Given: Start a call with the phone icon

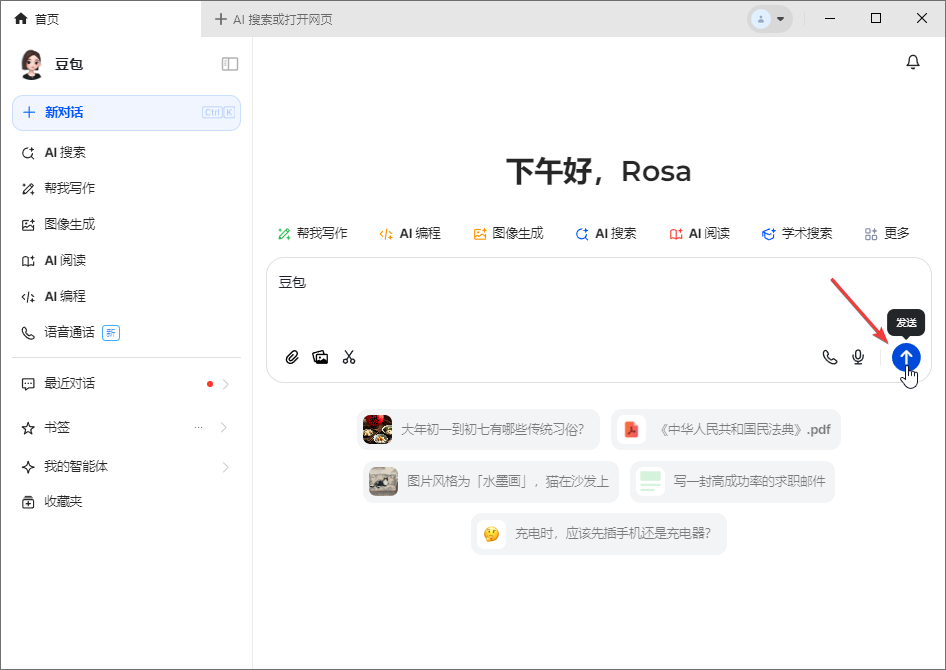Looking at the screenshot, I should (829, 357).
